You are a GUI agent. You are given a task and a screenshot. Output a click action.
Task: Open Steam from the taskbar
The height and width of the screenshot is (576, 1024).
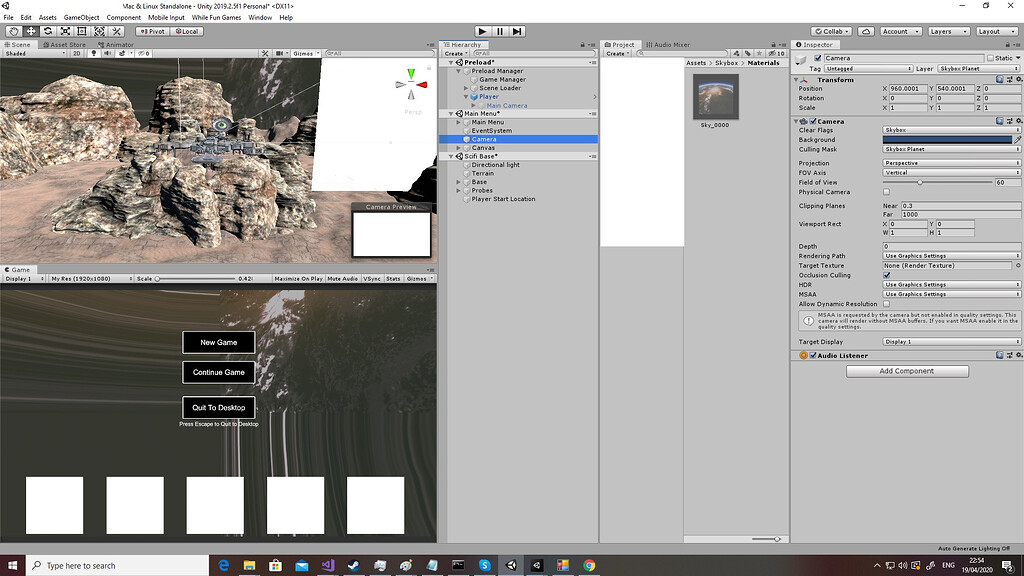[352, 565]
